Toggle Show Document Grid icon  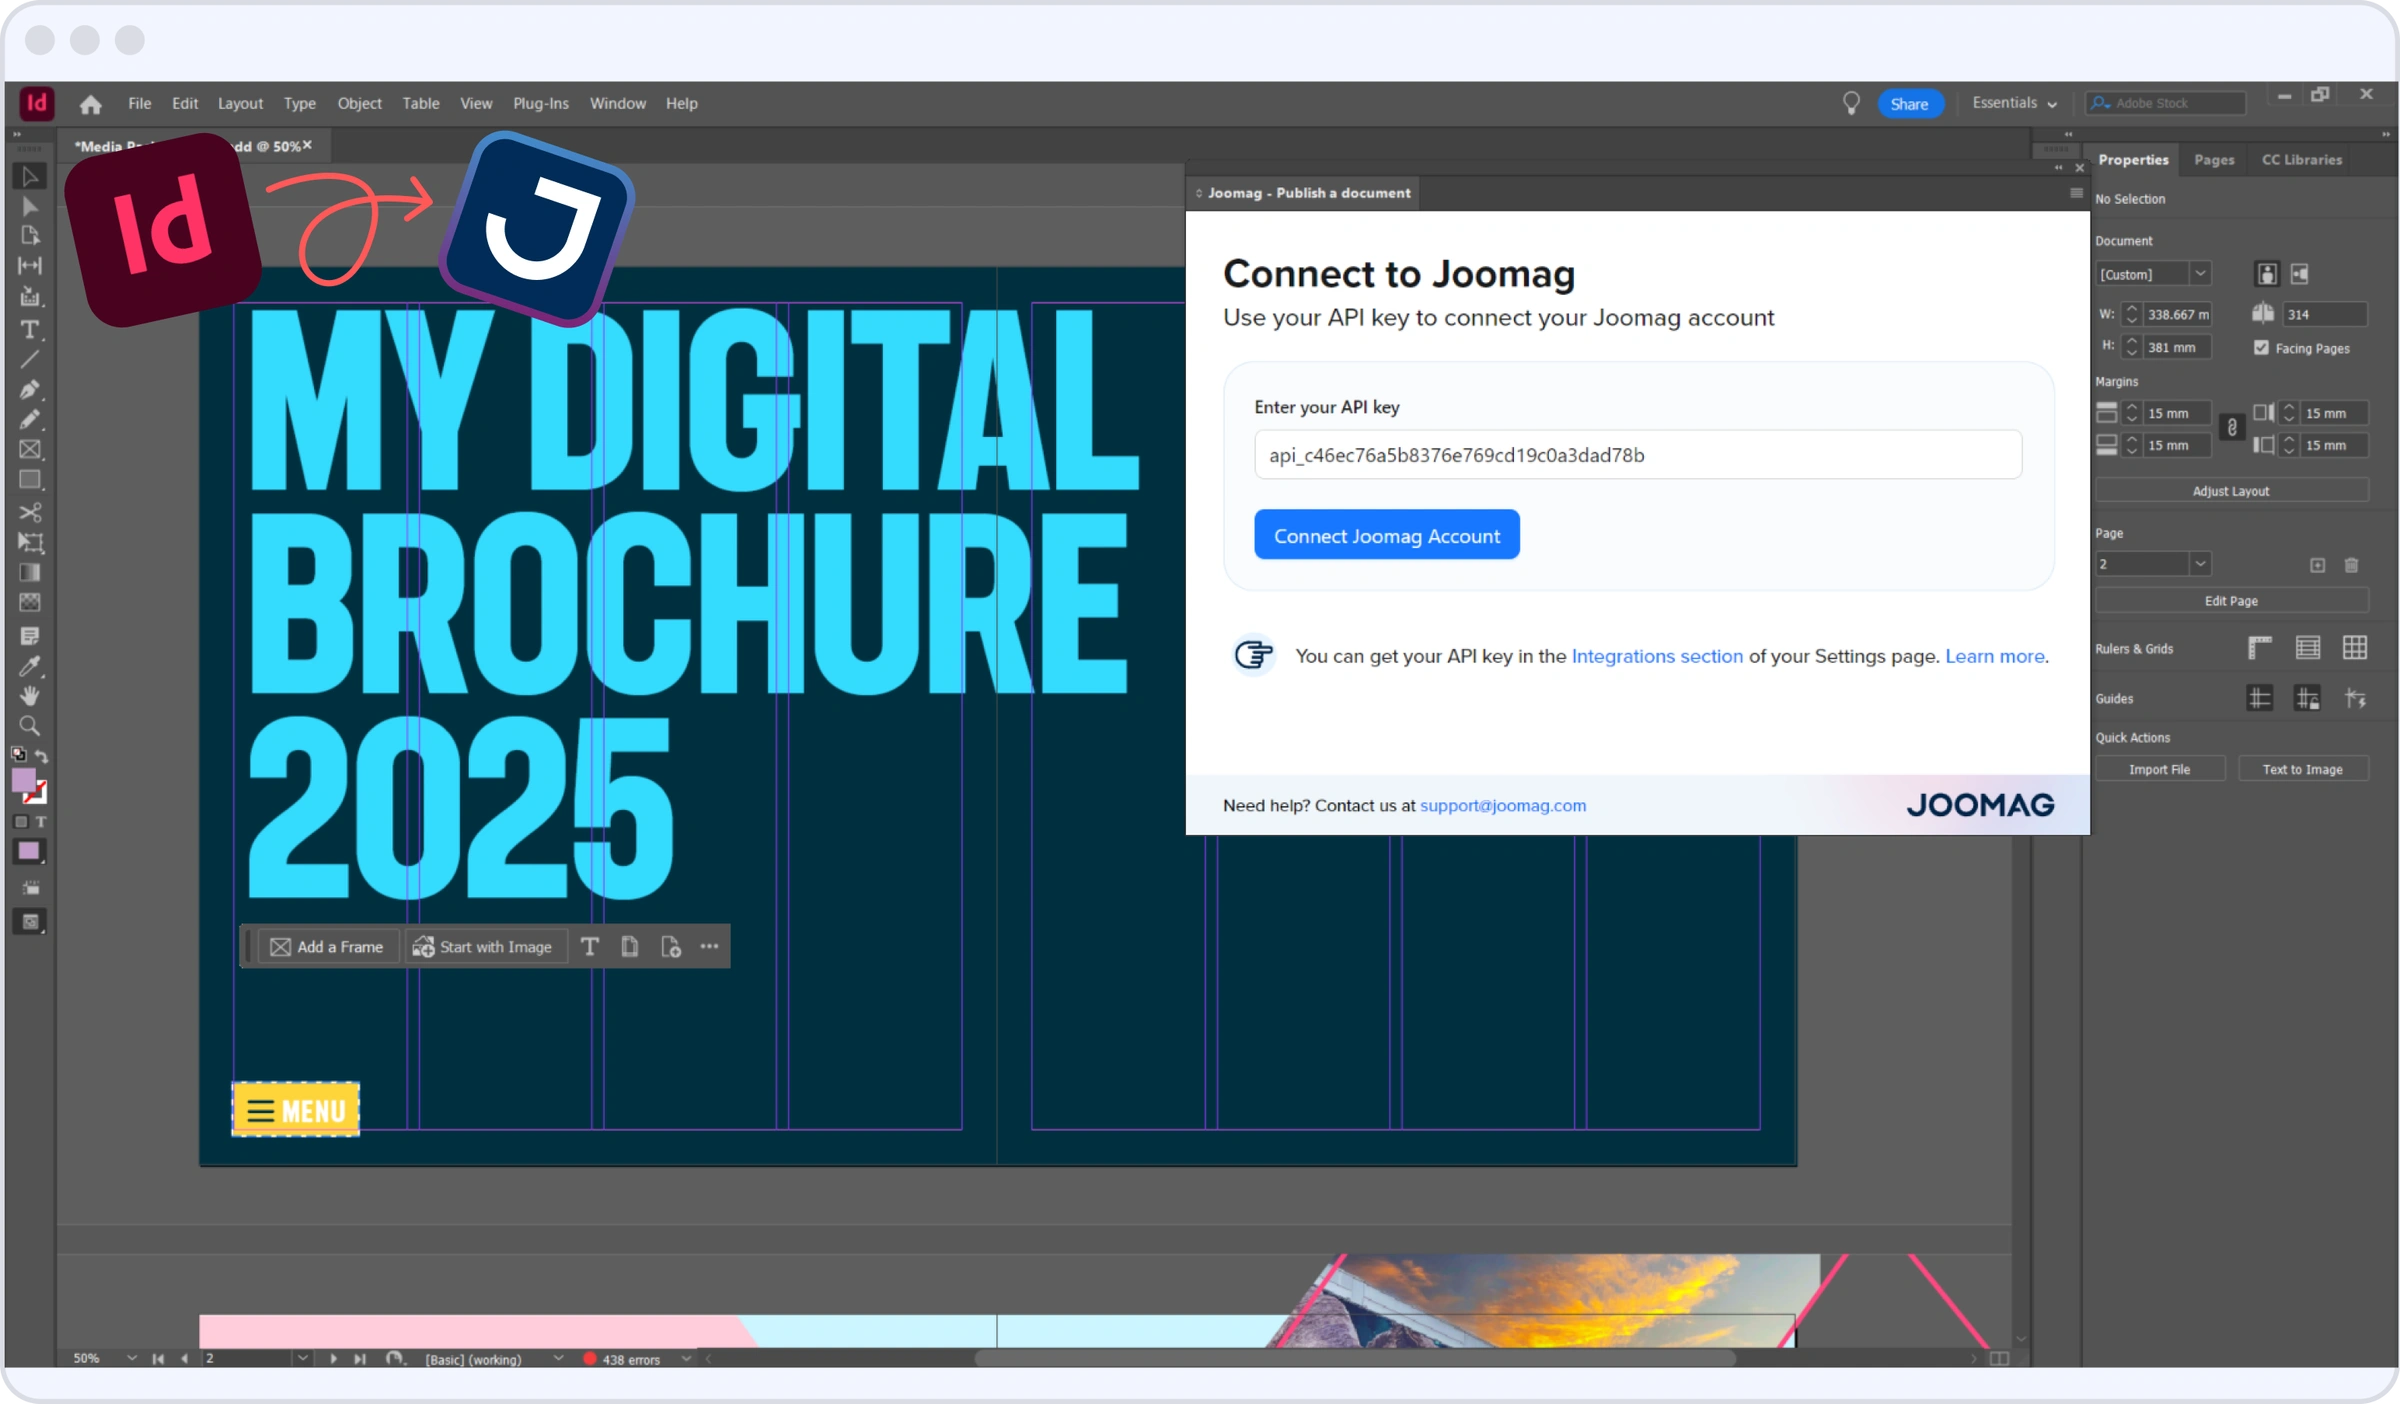tap(2355, 648)
